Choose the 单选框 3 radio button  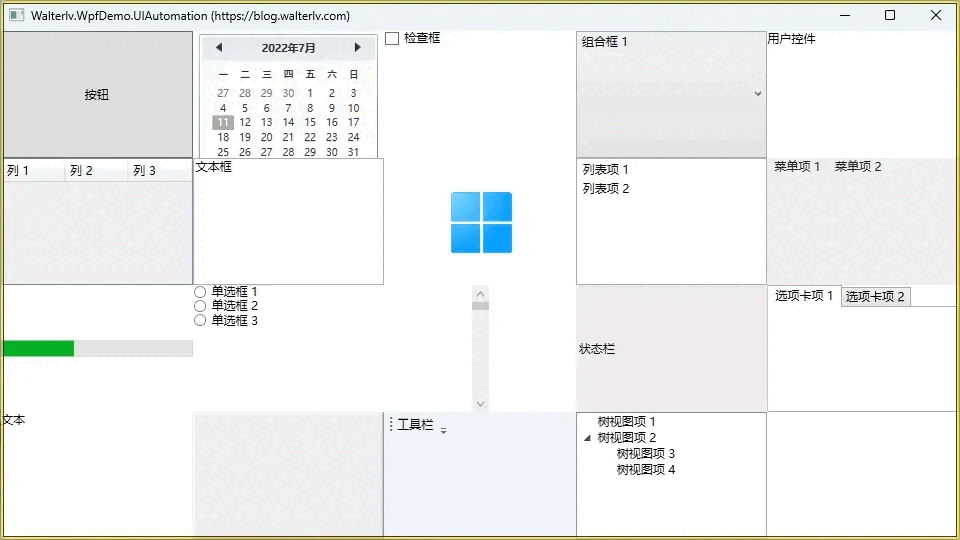point(200,321)
